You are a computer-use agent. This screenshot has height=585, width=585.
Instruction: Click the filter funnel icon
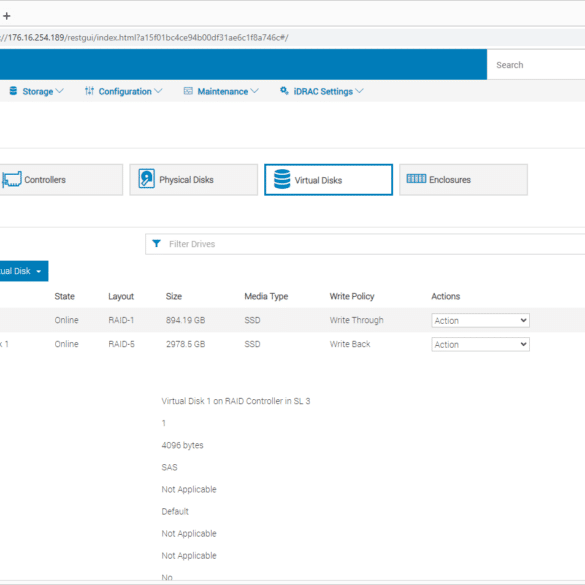(156, 244)
